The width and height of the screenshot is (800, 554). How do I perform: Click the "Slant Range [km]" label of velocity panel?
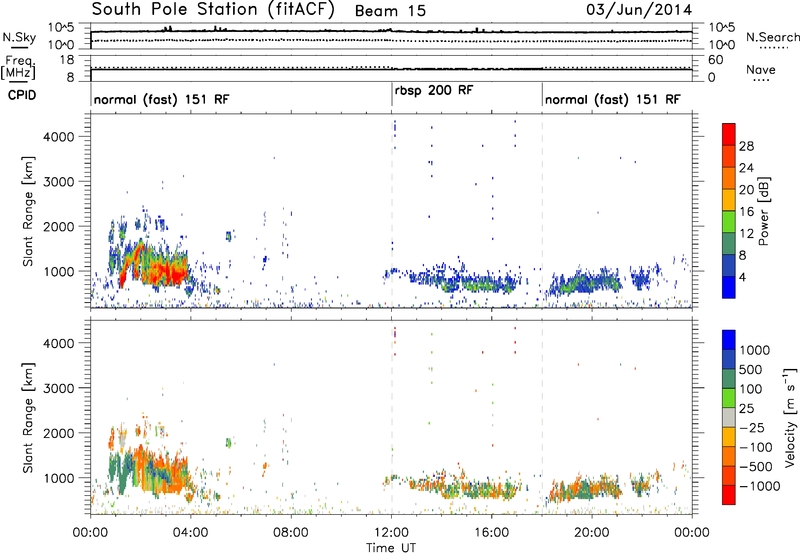[x=28, y=417]
